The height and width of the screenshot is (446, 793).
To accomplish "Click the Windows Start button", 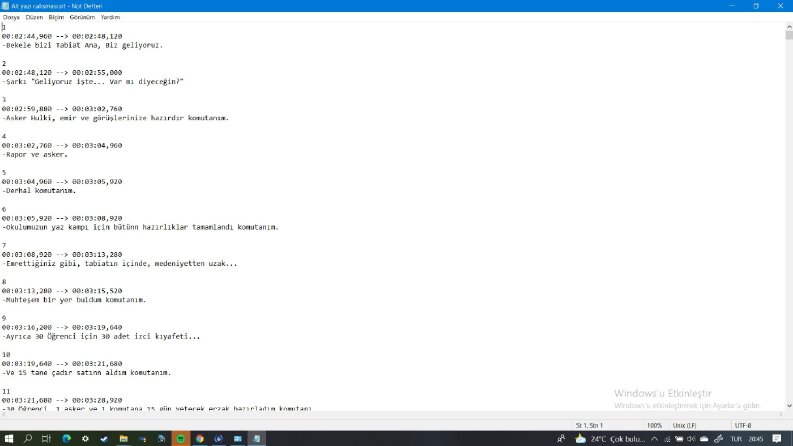I will (9, 438).
